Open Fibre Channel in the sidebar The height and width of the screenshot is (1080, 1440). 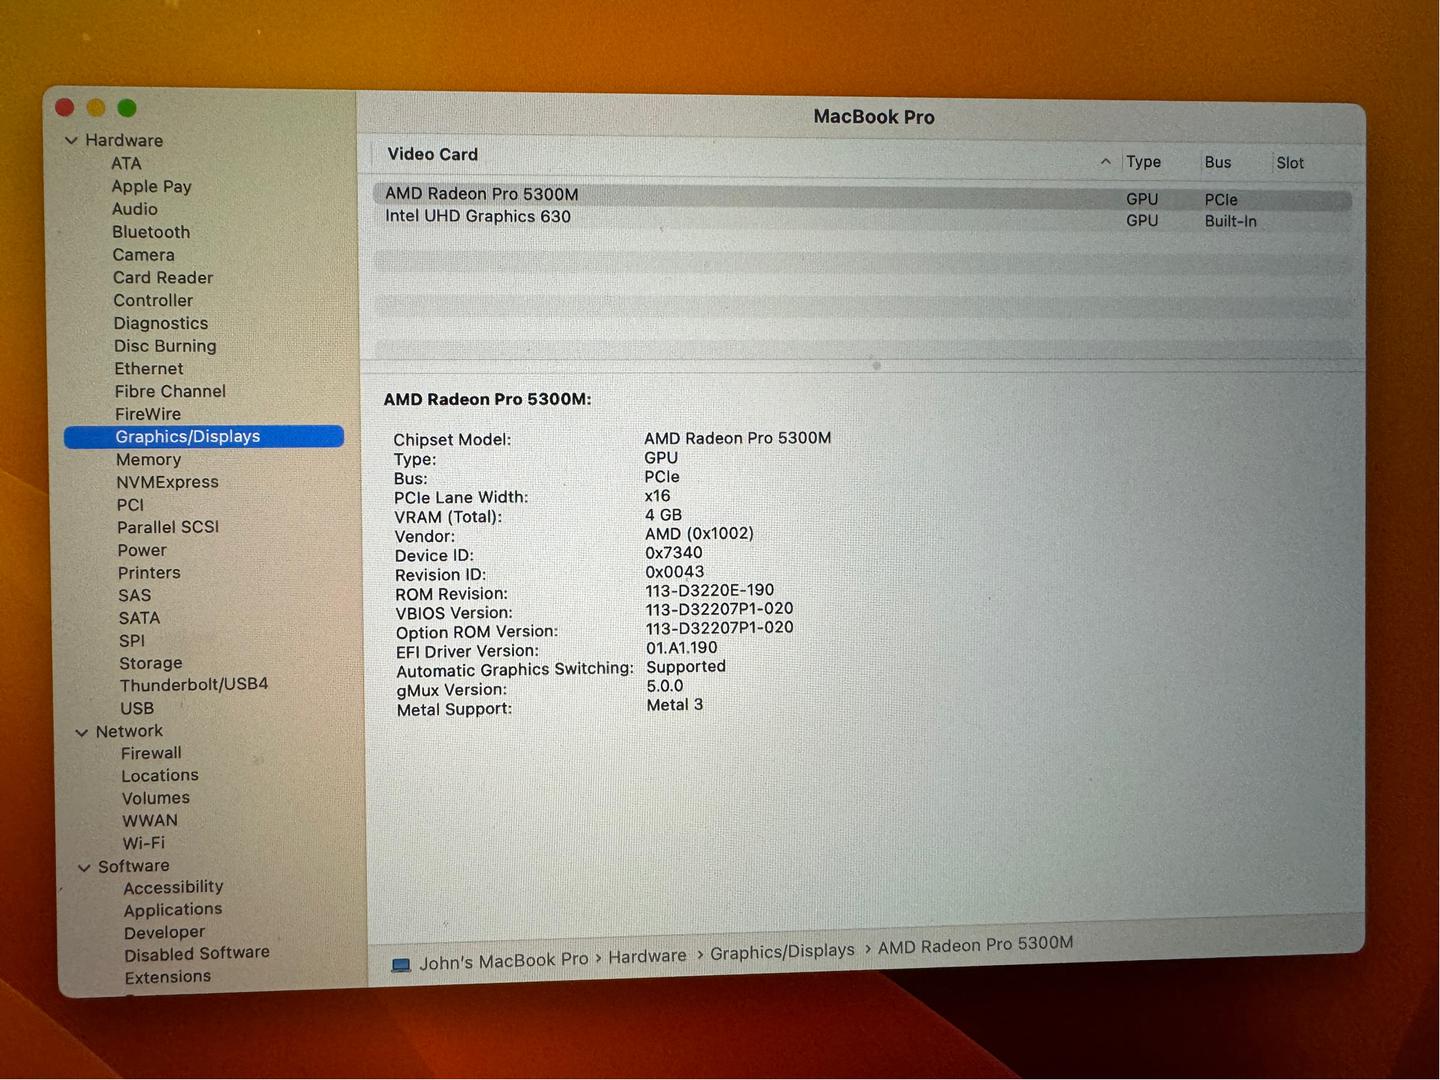pos(170,391)
